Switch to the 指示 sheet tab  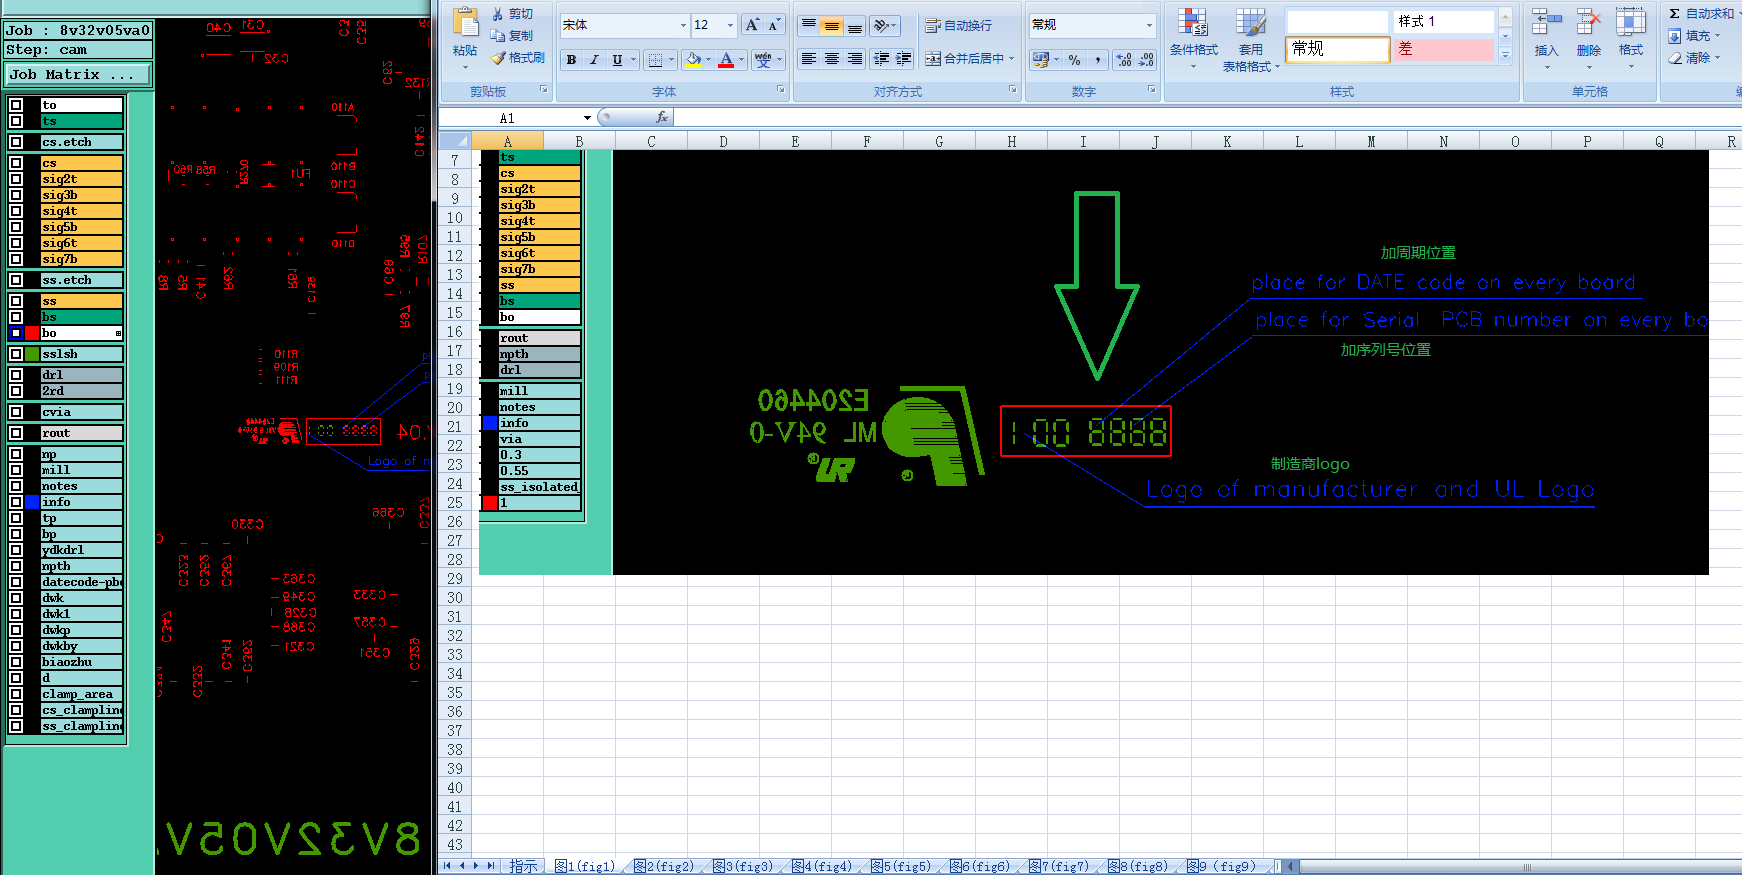point(523,866)
